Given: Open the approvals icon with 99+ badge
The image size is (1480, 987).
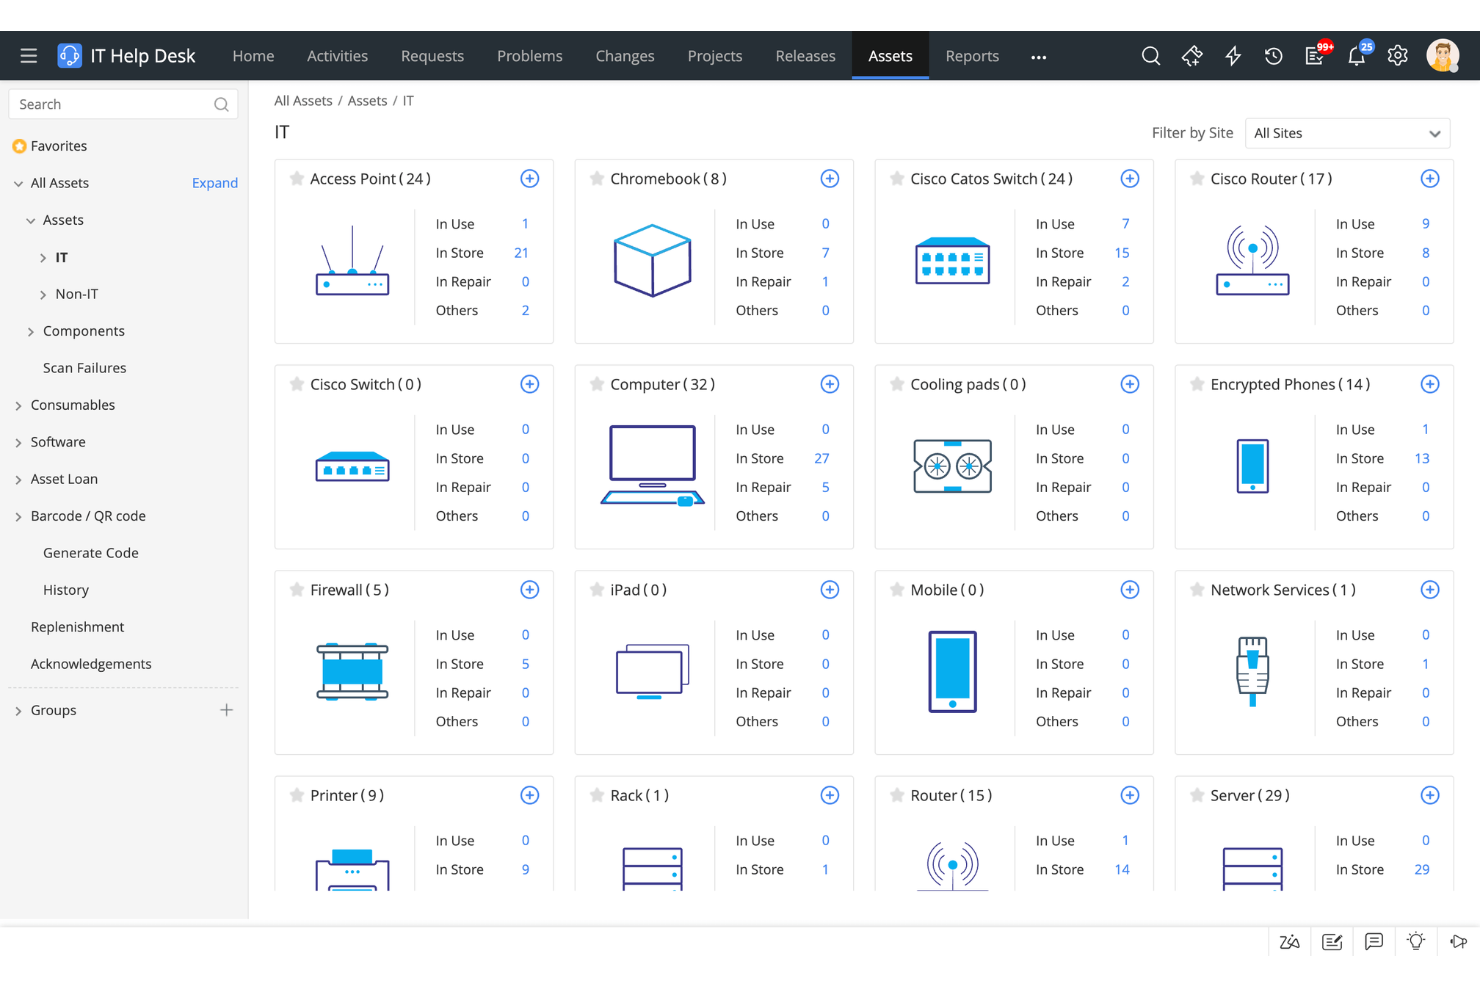Looking at the screenshot, I should 1315,56.
